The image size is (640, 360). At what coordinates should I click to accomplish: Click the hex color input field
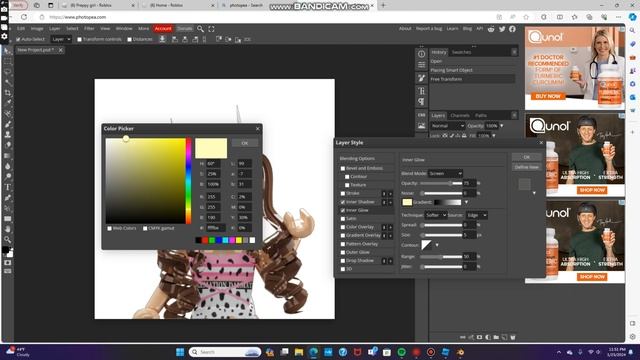point(215,228)
